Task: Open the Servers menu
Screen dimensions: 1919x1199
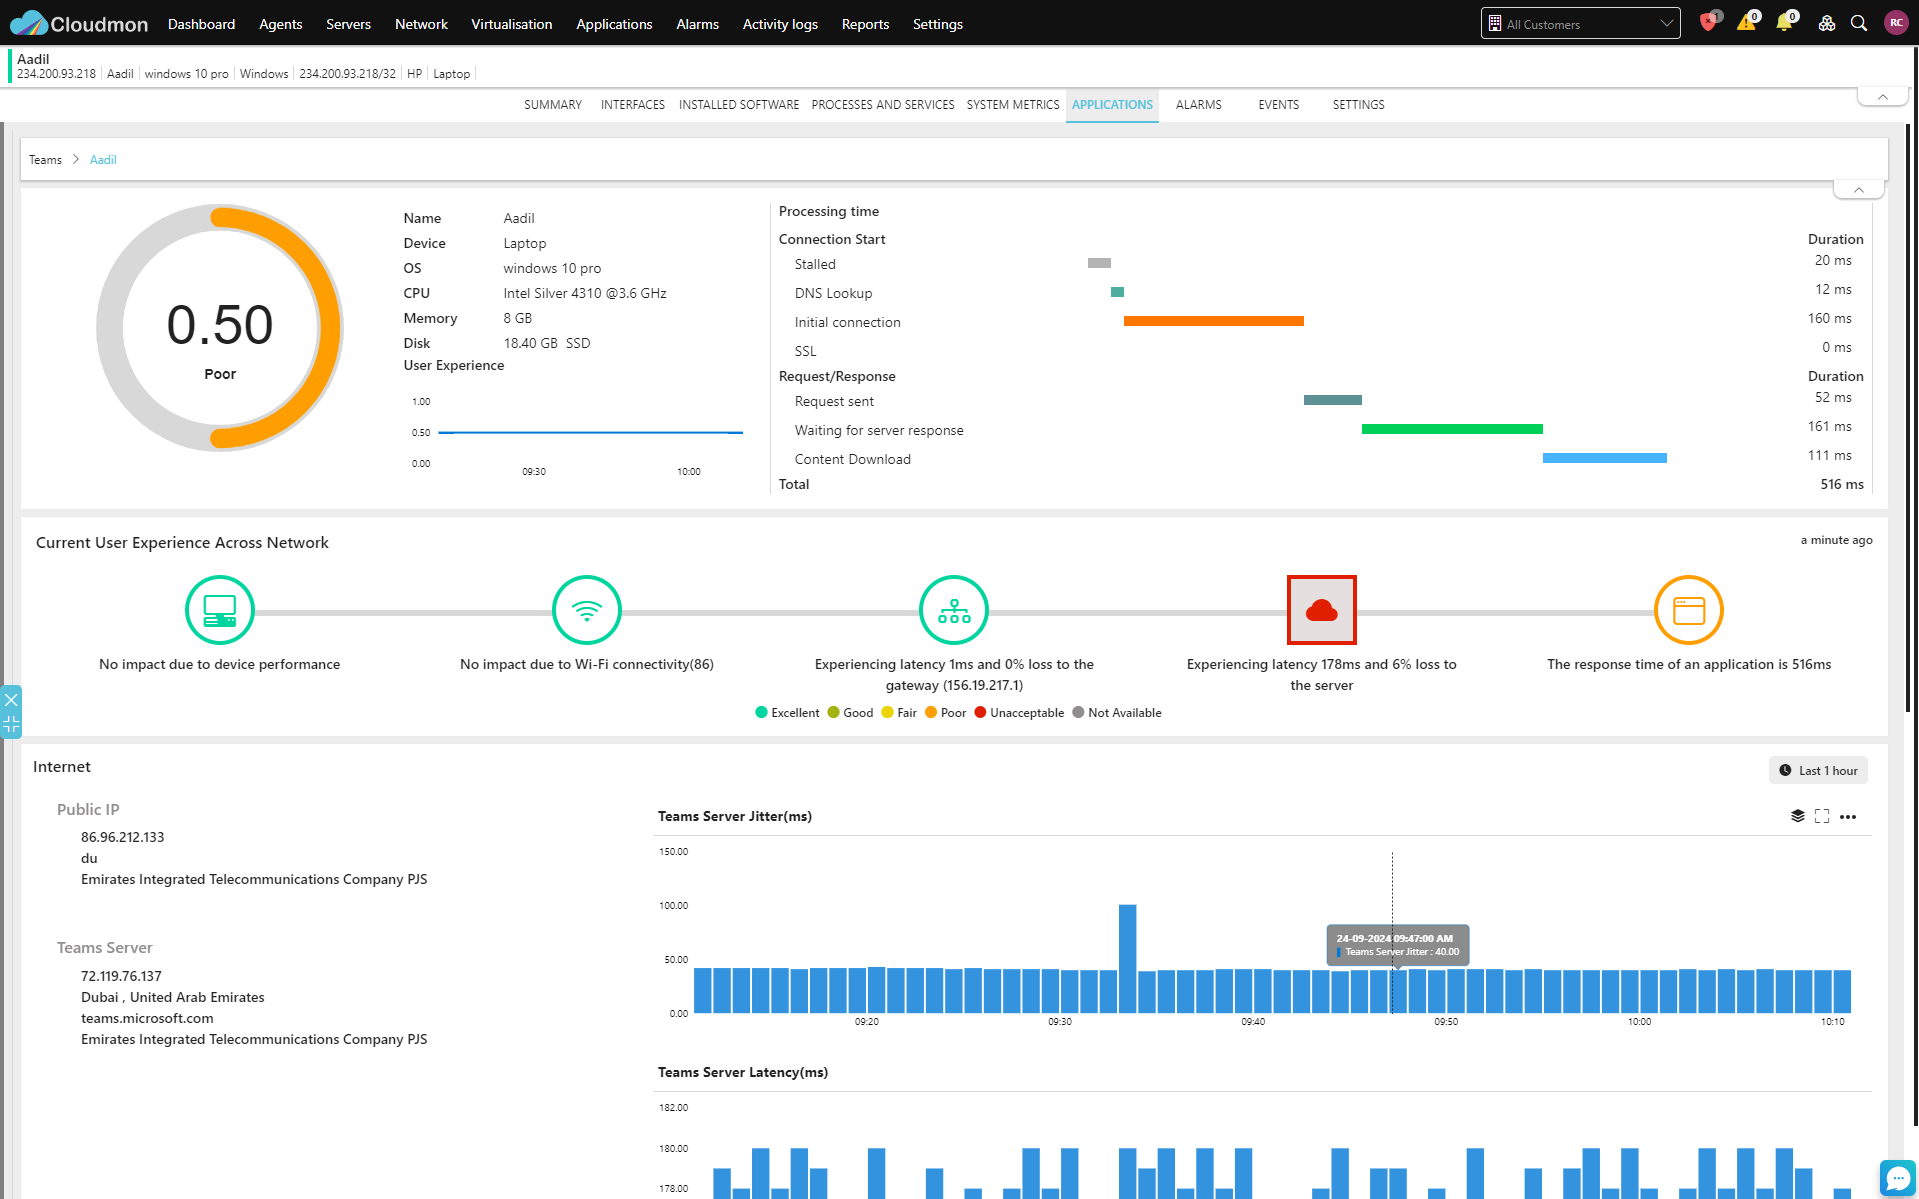Action: 348,24
